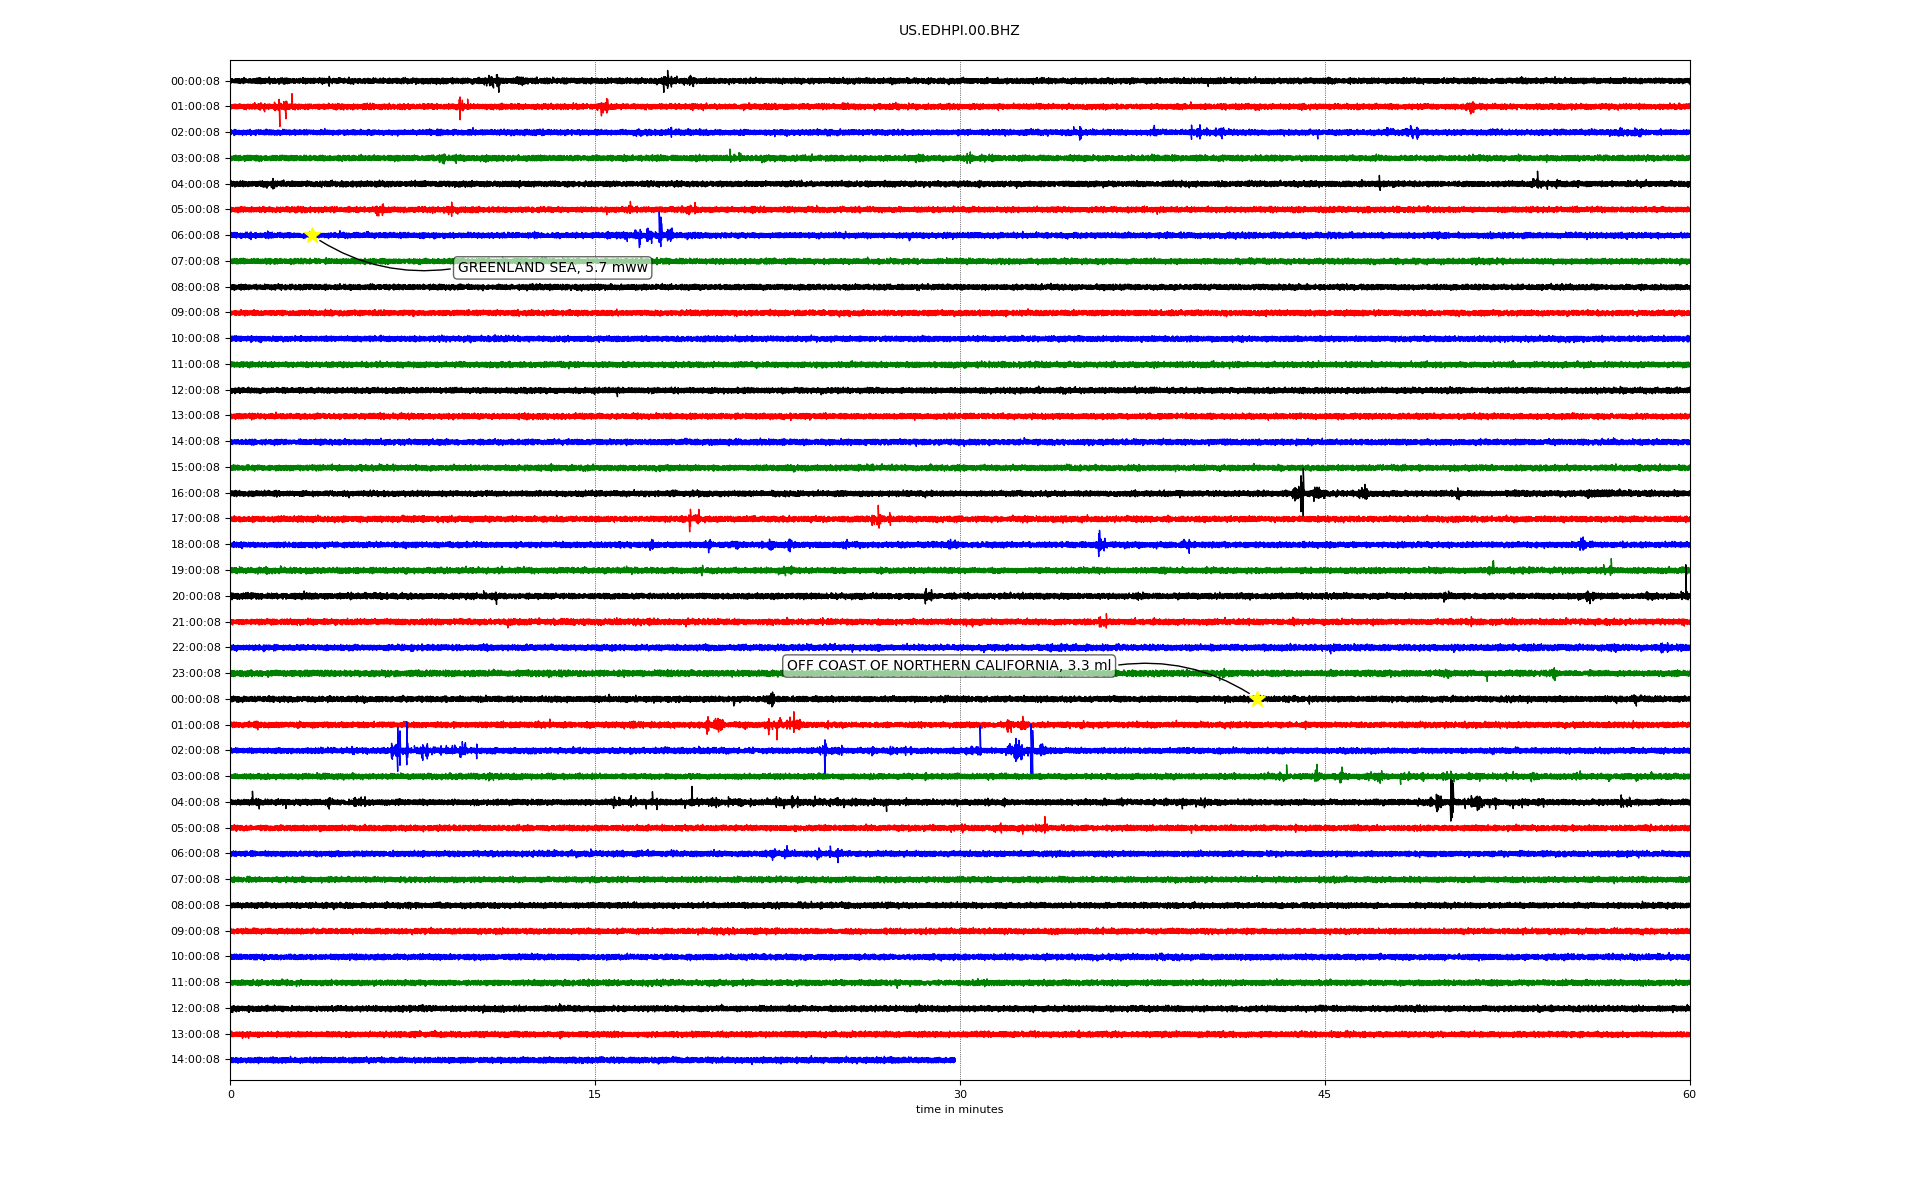The height and width of the screenshot is (1200, 1920).
Task: Click the 16:00:08 time row label
Action: [x=195, y=493]
